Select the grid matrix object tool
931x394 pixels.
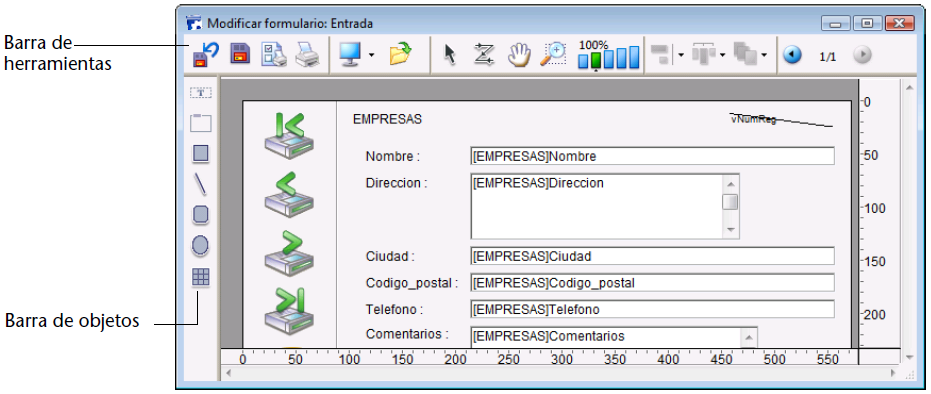[201, 277]
